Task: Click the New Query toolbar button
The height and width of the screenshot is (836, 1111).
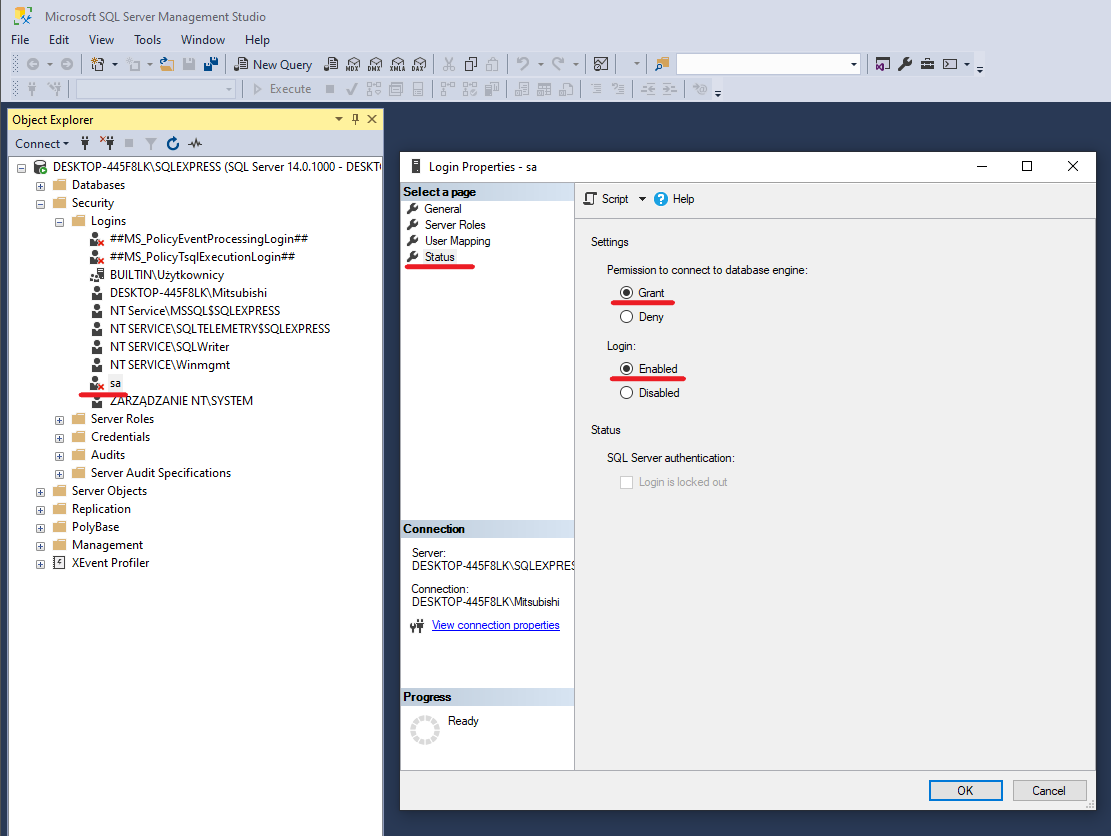Action: click(273, 64)
